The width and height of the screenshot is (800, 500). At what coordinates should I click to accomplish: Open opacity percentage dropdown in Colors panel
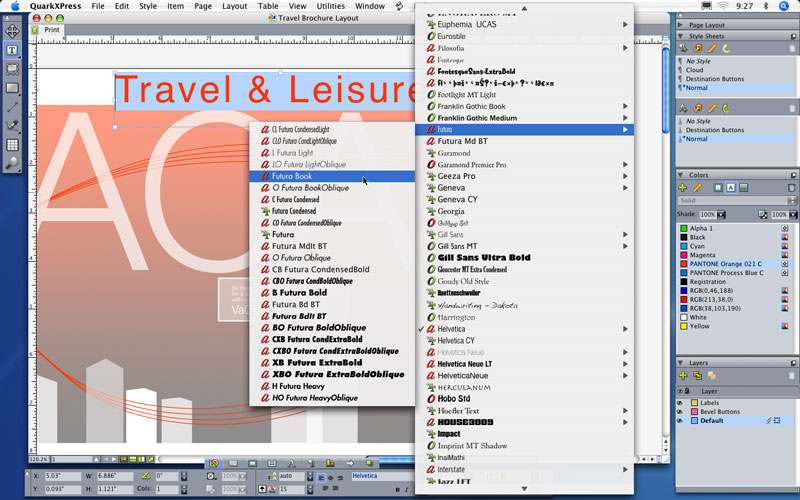tap(793, 214)
